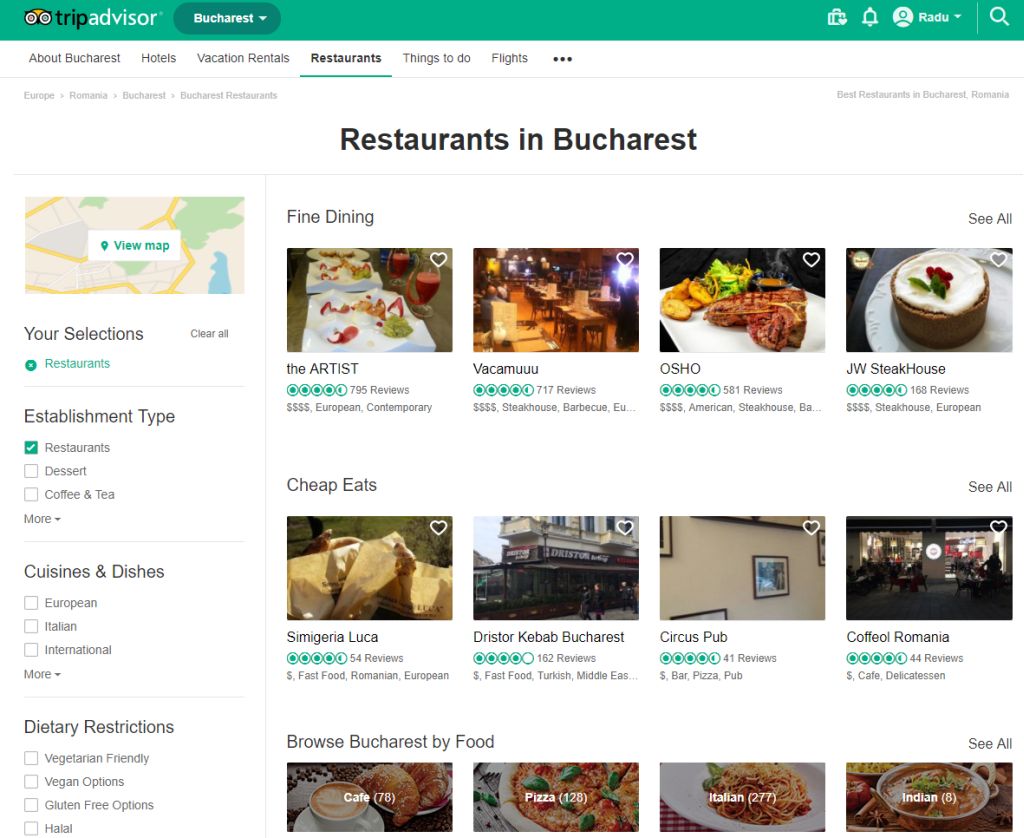Click See All for Fine Dining
Viewport: 1024px width, 838px height.
coord(989,219)
